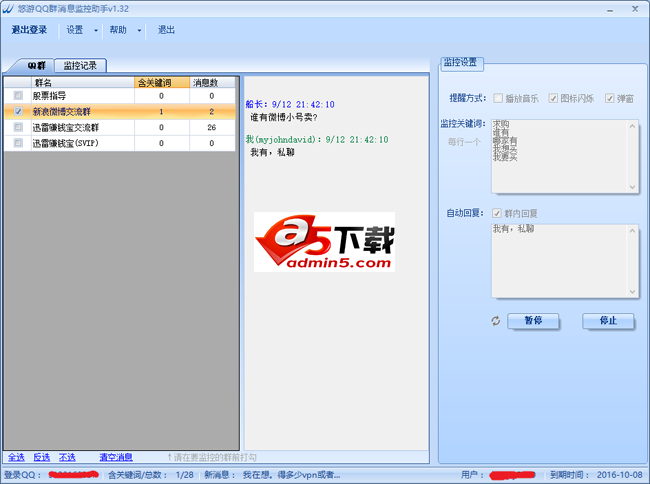Select the 新浪微博交流群 row name

(62, 111)
